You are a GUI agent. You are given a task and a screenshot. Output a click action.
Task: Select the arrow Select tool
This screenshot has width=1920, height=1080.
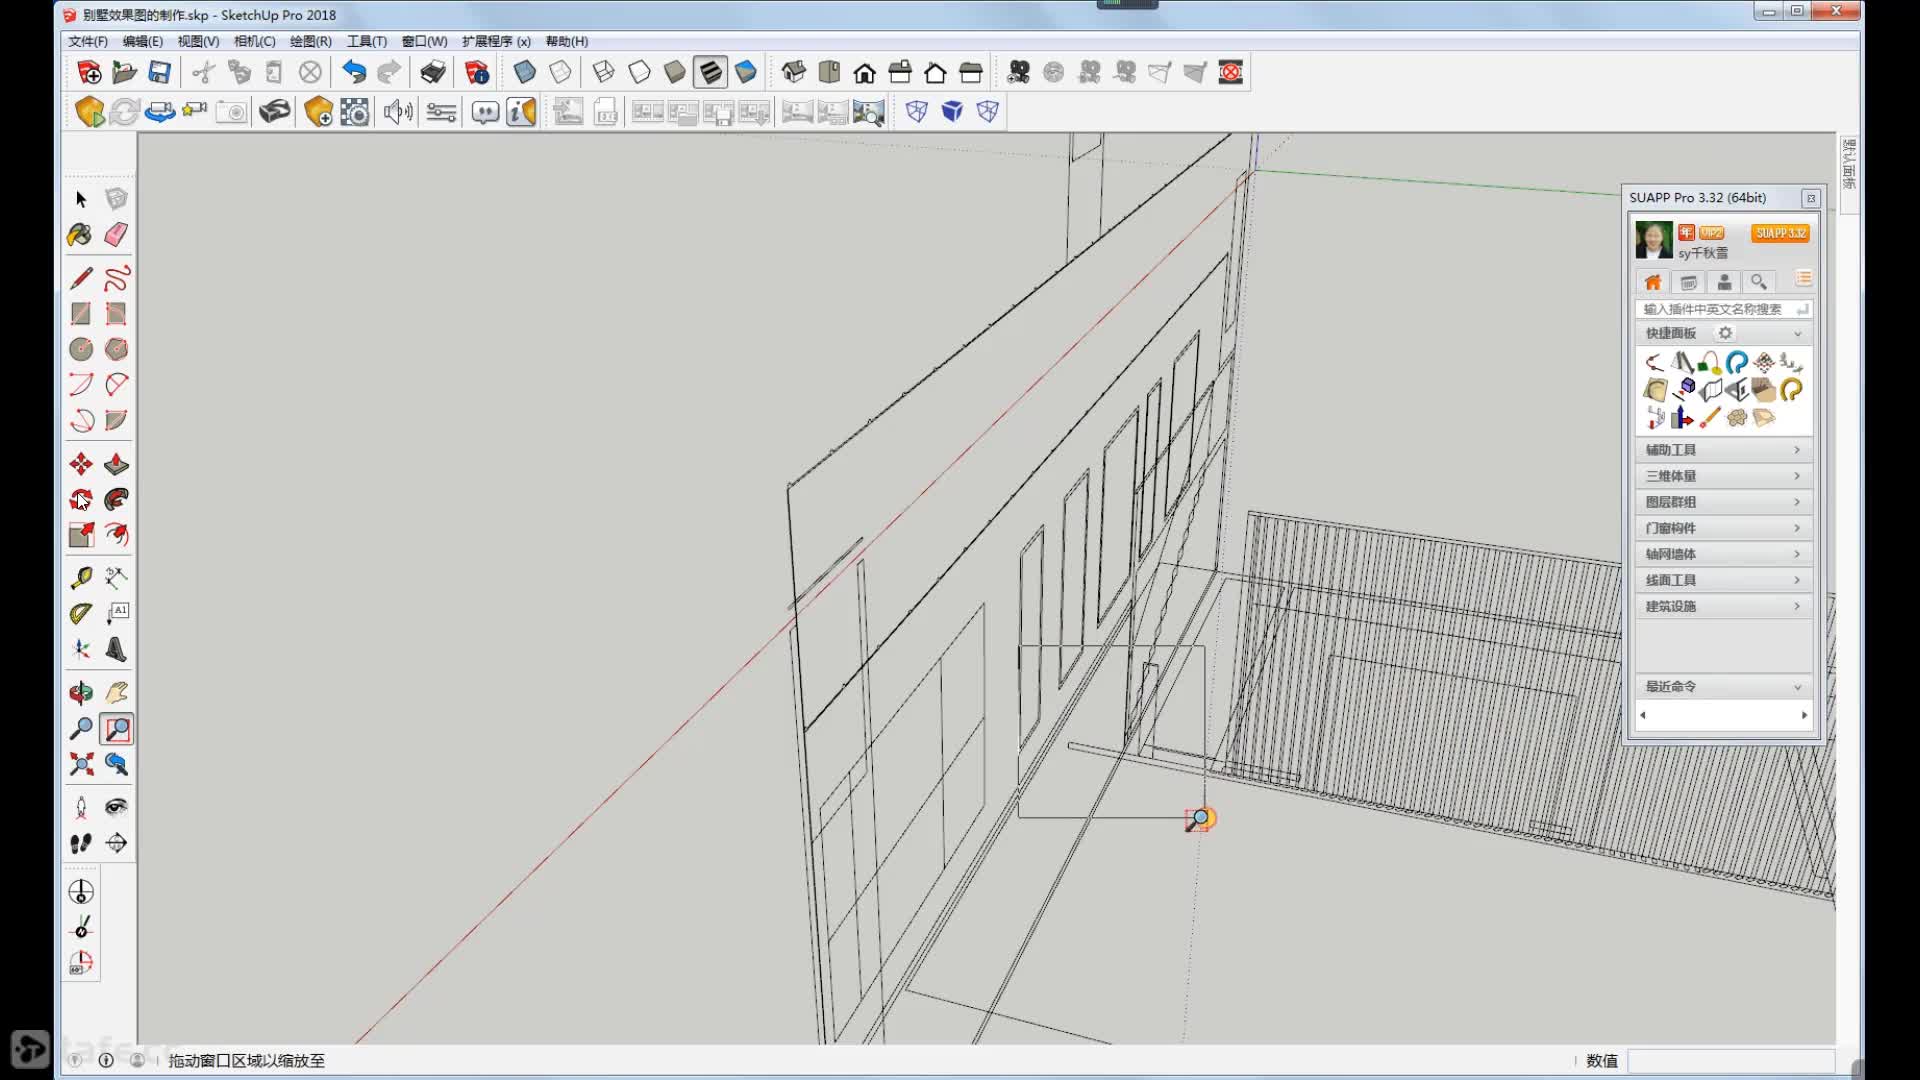coord(81,199)
